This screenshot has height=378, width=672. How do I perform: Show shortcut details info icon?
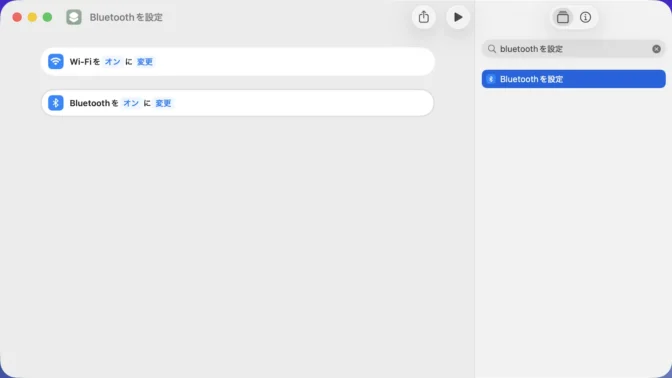pos(585,17)
